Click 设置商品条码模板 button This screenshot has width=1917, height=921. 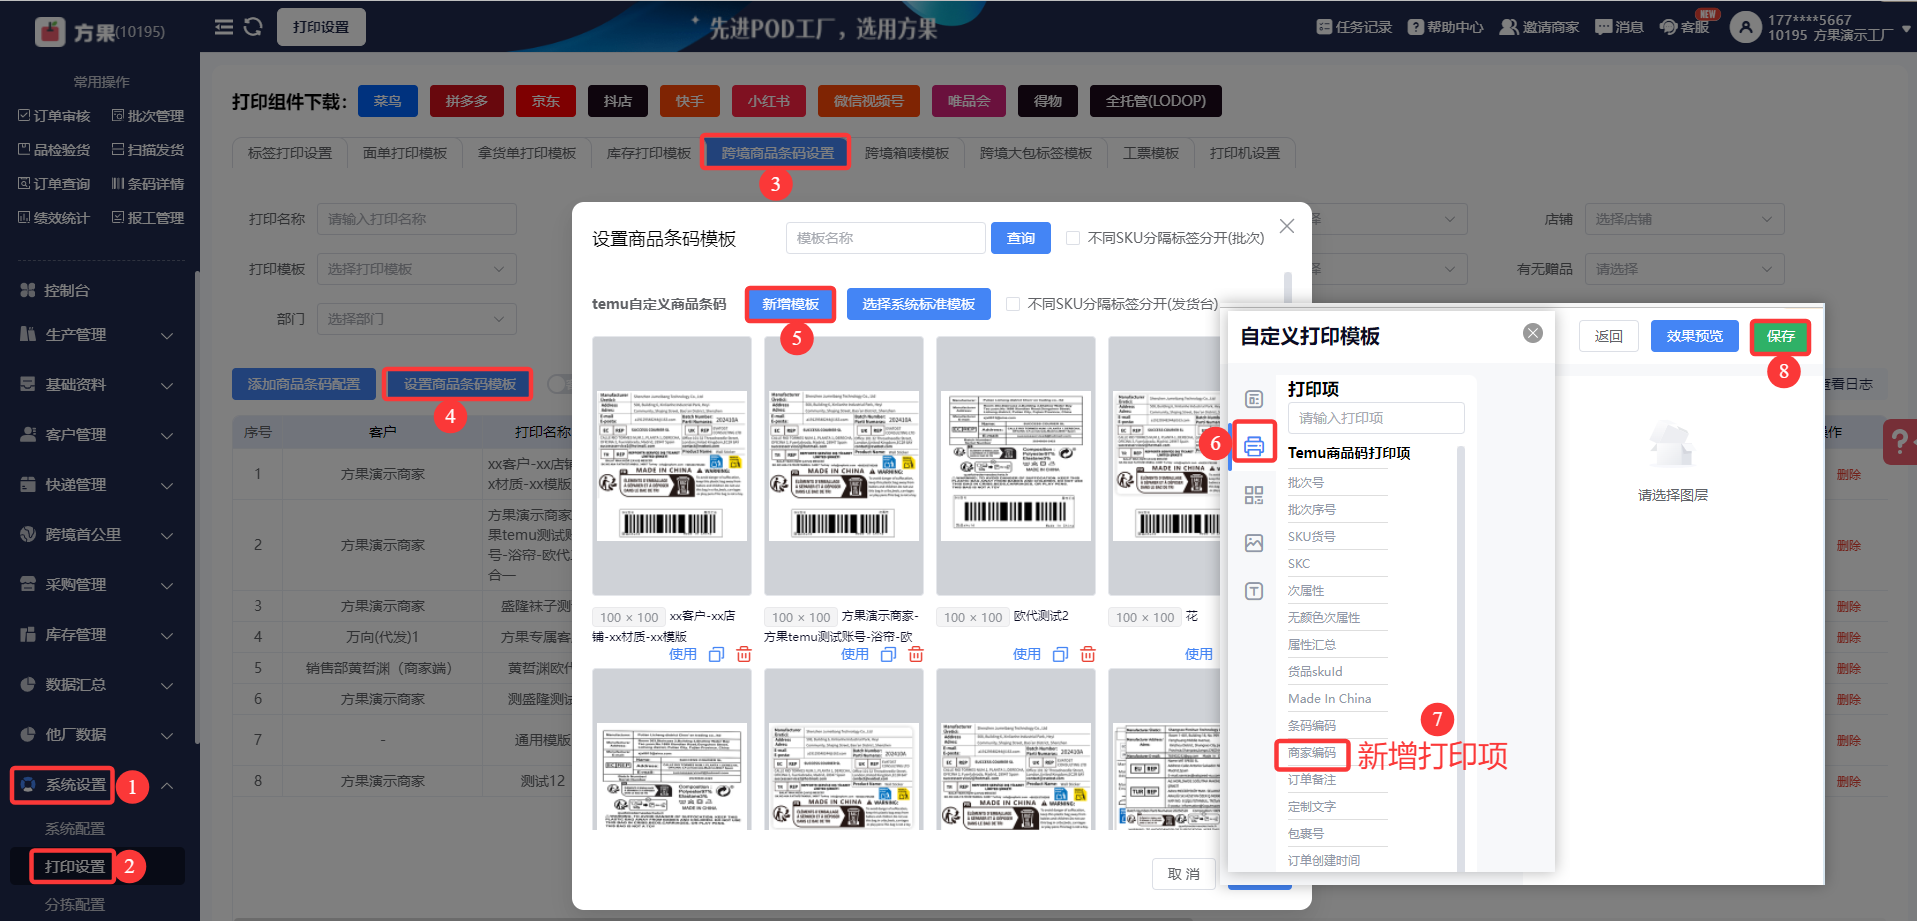pos(460,384)
